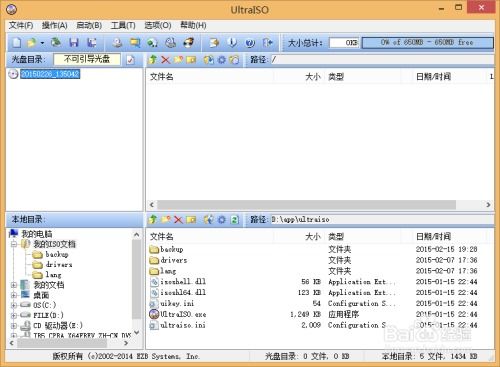Click the New image icon in main toolbar
The width and height of the screenshot is (500, 367).
(x=17, y=43)
